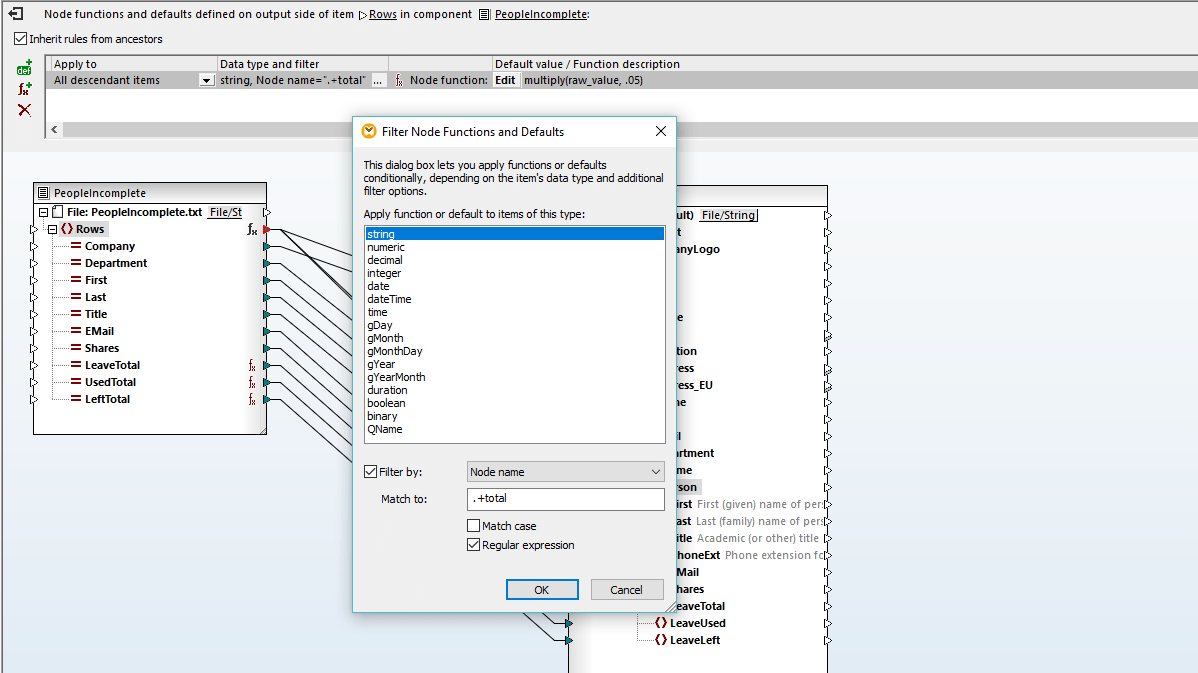Image resolution: width=1198 pixels, height=673 pixels.
Task: Click the fx icon beside Rows
Action: click(253, 229)
